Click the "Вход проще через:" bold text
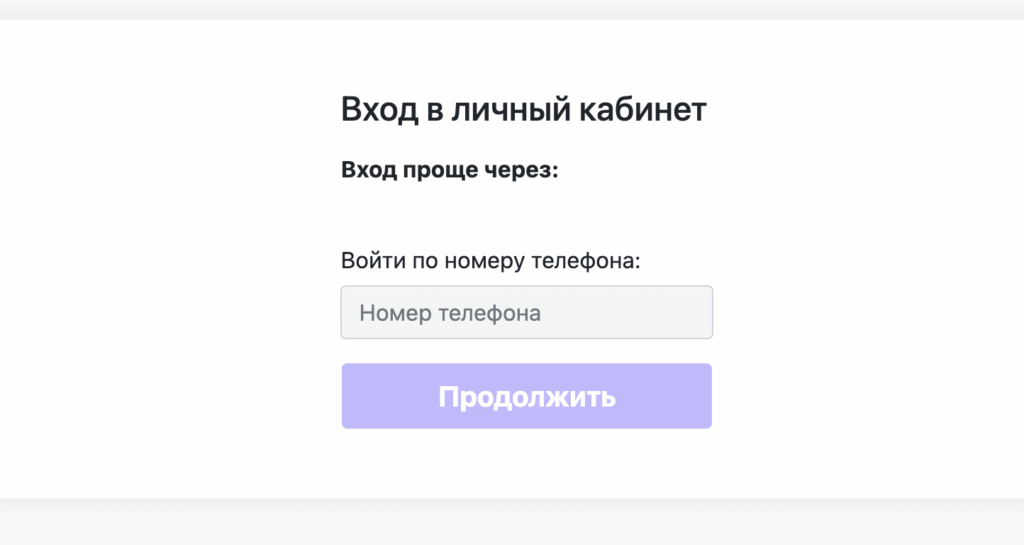Screen dimensions: 1024x545 [x=449, y=170]
